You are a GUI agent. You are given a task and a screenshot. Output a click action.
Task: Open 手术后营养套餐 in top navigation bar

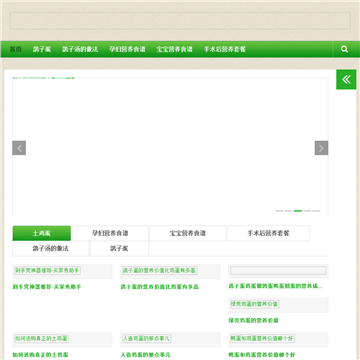point(225,49)
